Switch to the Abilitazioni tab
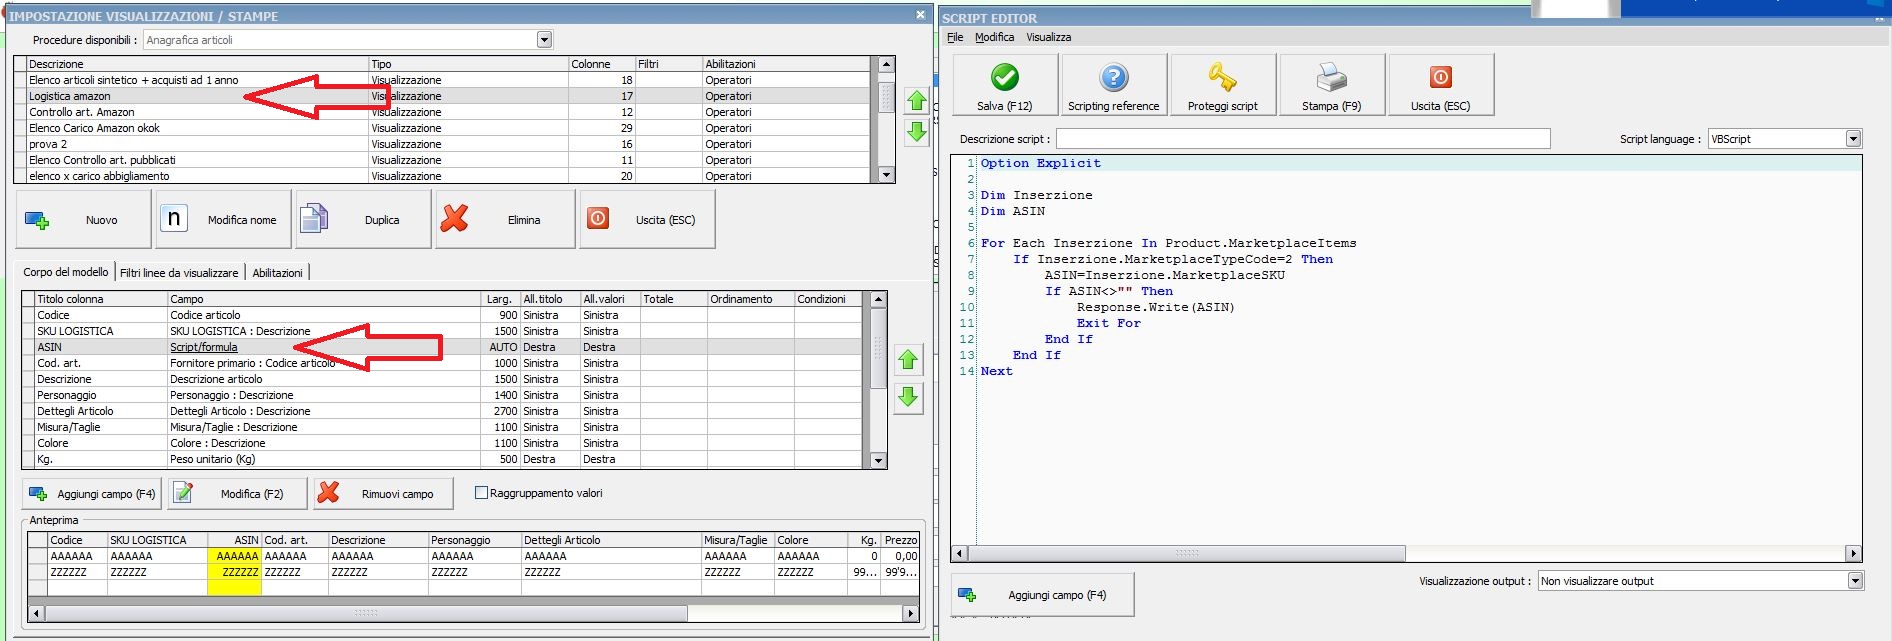1892x641 pixels. coord(277,272)
